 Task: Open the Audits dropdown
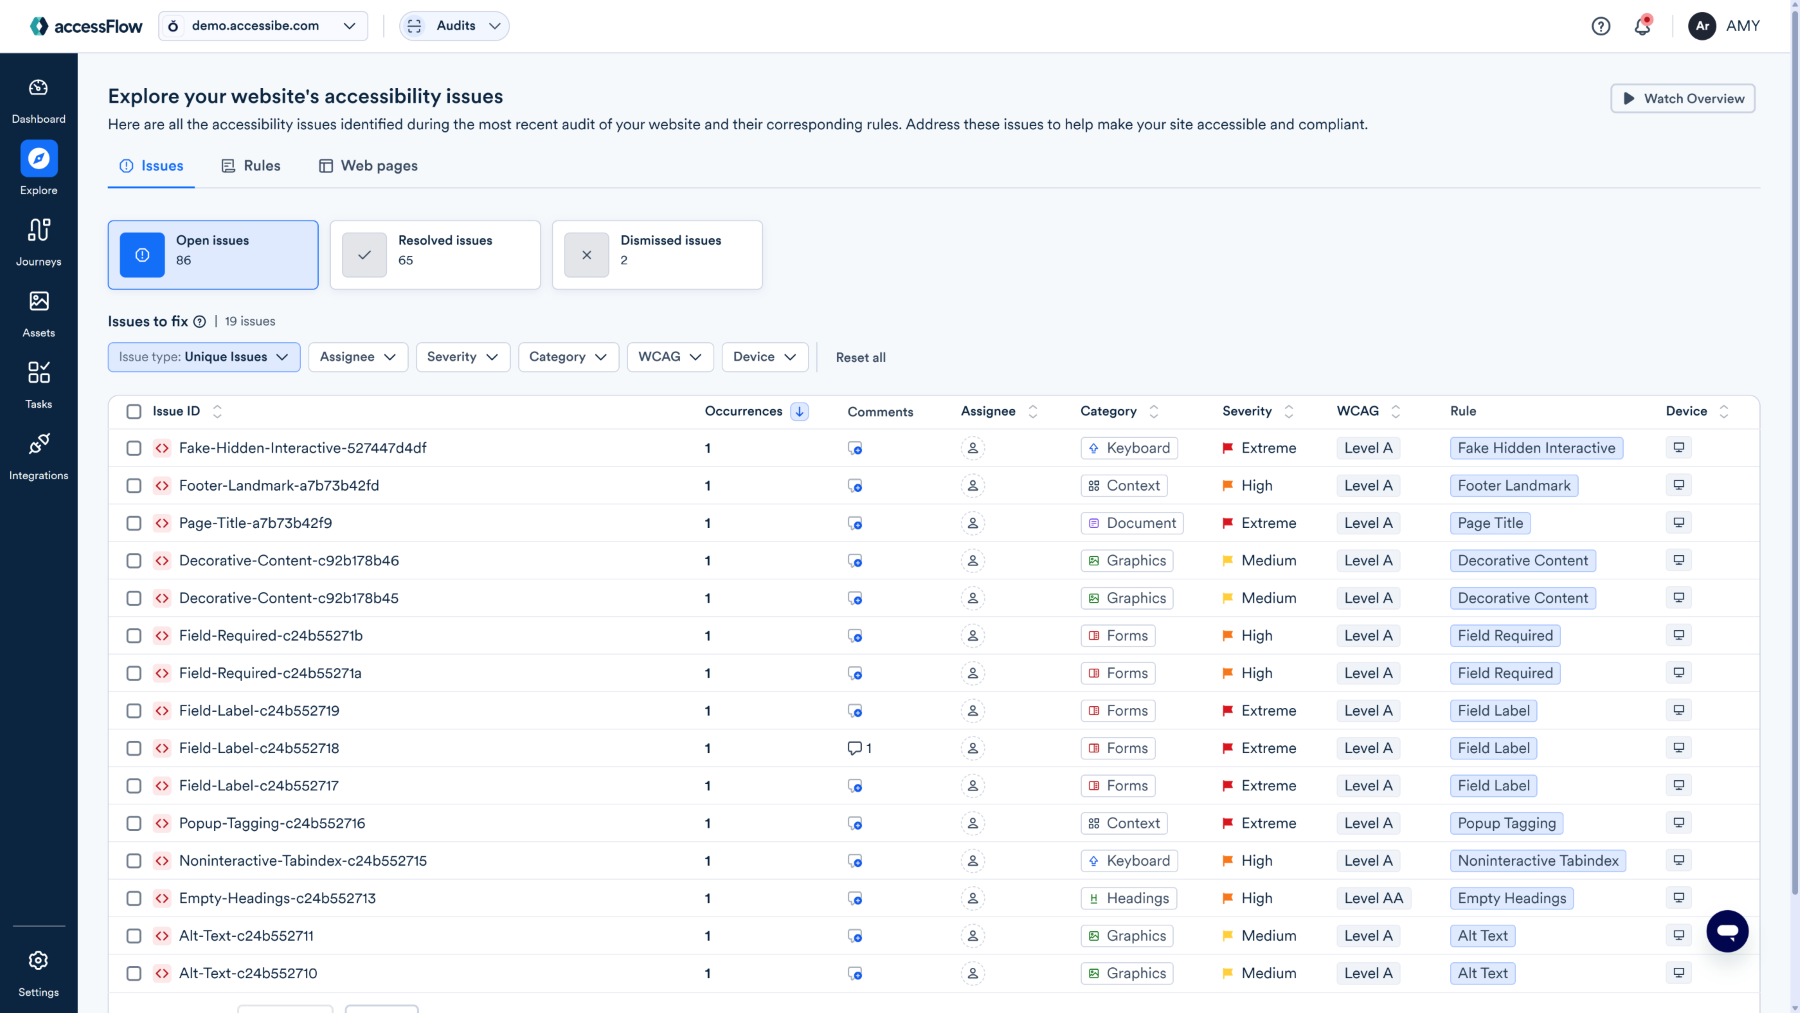(454, 26)
